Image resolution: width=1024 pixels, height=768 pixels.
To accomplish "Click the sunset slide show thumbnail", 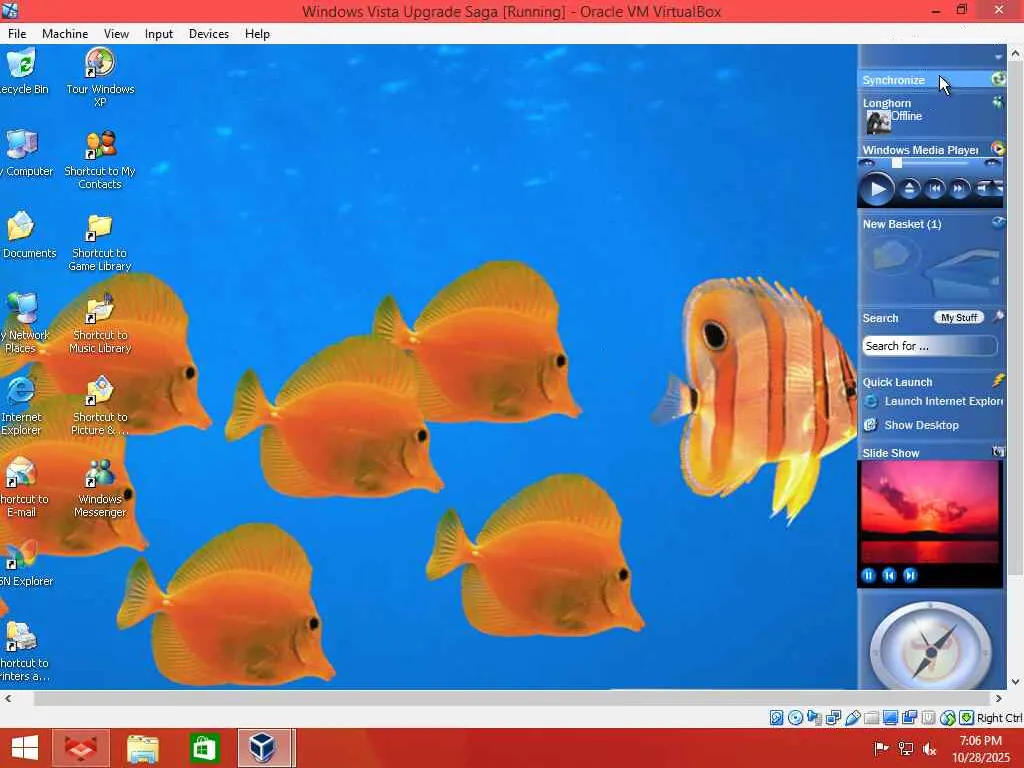I will pyautogui.click(x=930, y=512).
